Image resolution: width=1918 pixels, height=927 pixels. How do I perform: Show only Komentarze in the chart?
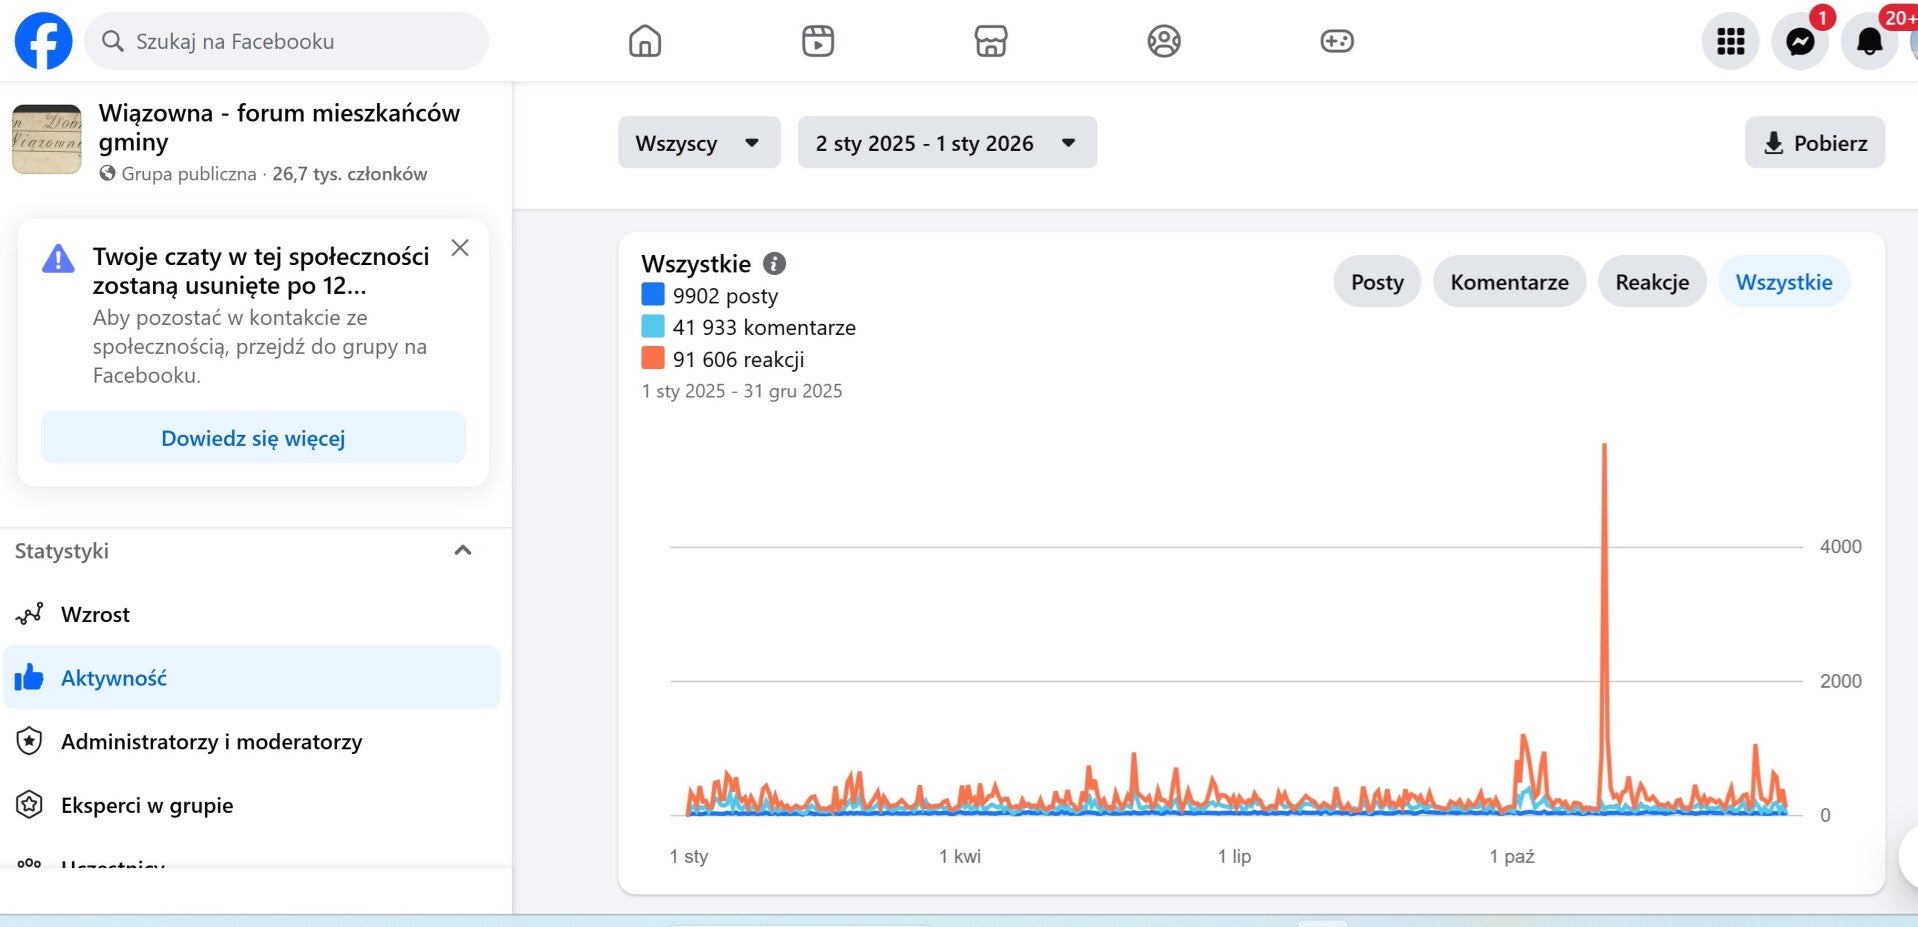[x=1509, y=282]
